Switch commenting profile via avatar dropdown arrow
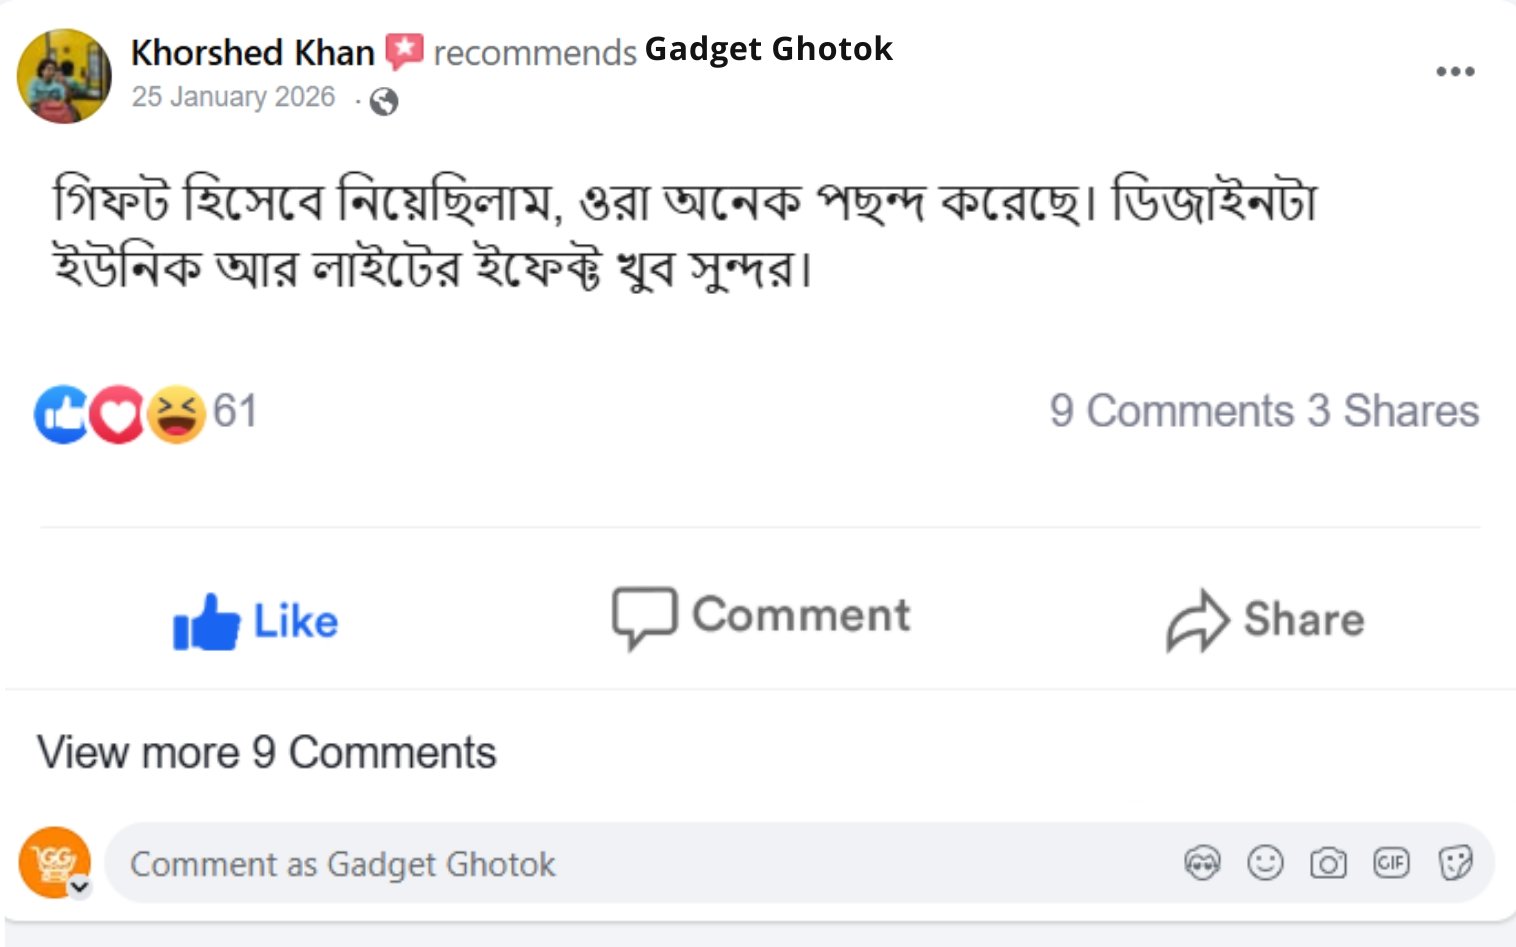Viewport: 1516px width, 947px height. [x=80, y=886]
